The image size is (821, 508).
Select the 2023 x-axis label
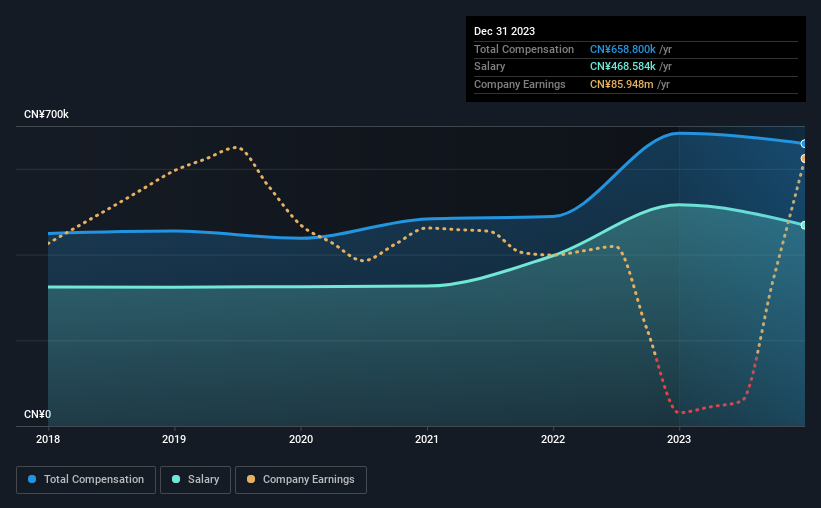click(x=679, y=439)
